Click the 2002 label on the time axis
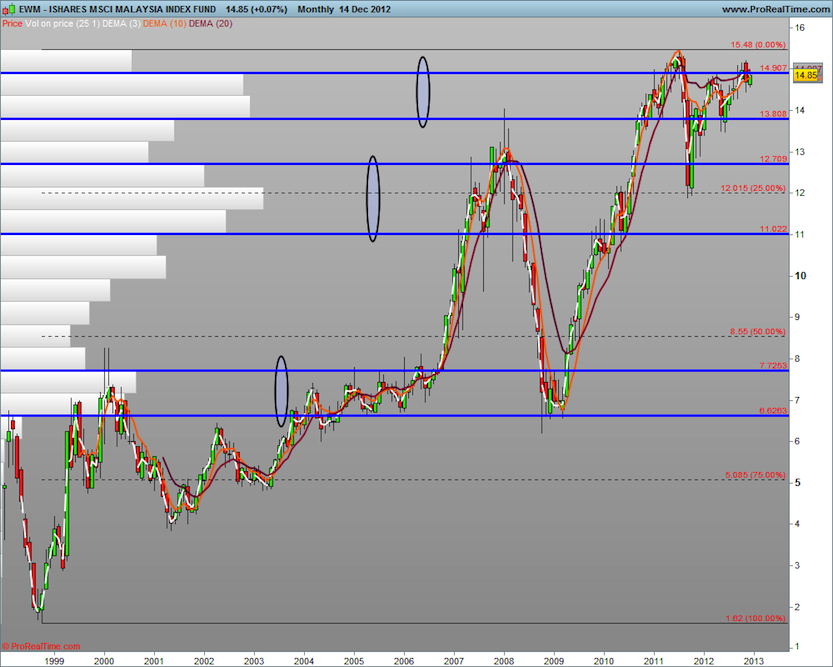The image size is (833, 667). 204,661
